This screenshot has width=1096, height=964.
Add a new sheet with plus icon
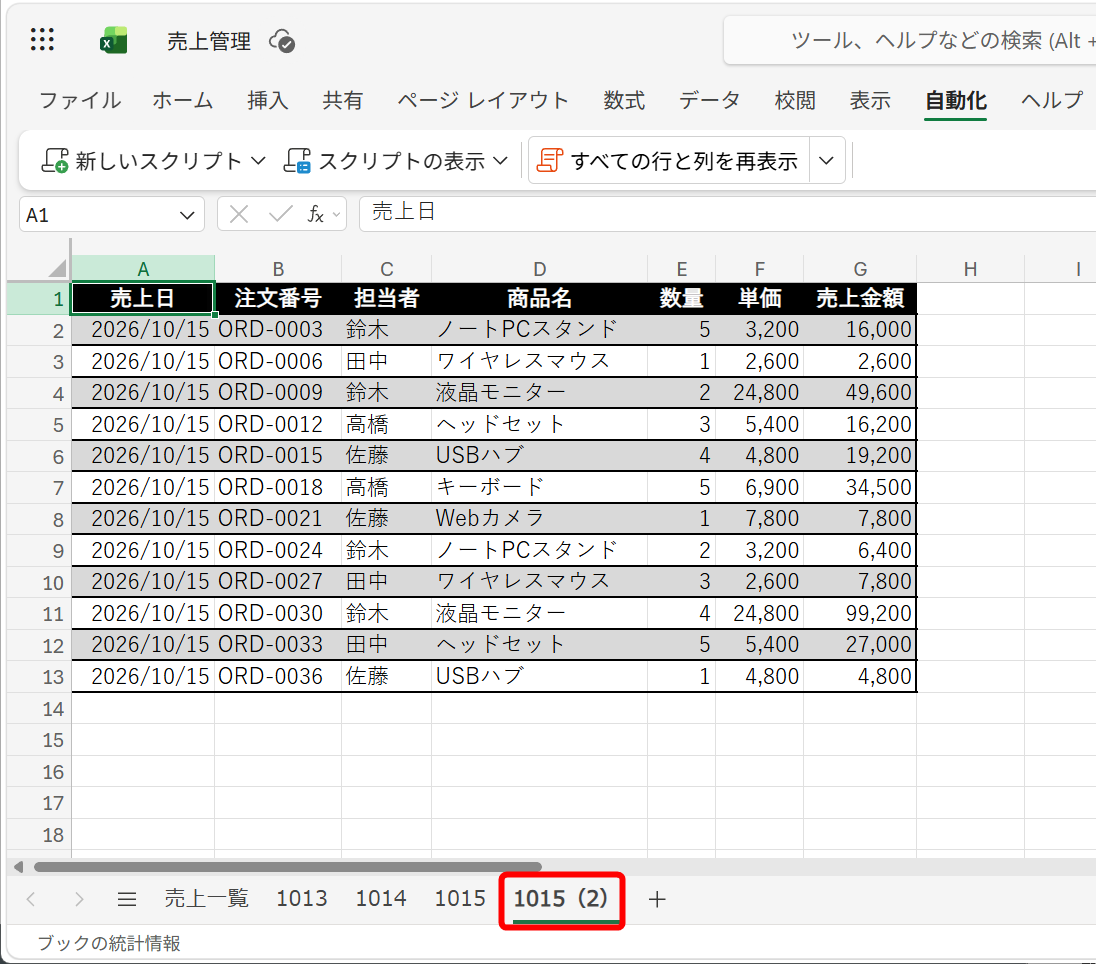(656, 899)
